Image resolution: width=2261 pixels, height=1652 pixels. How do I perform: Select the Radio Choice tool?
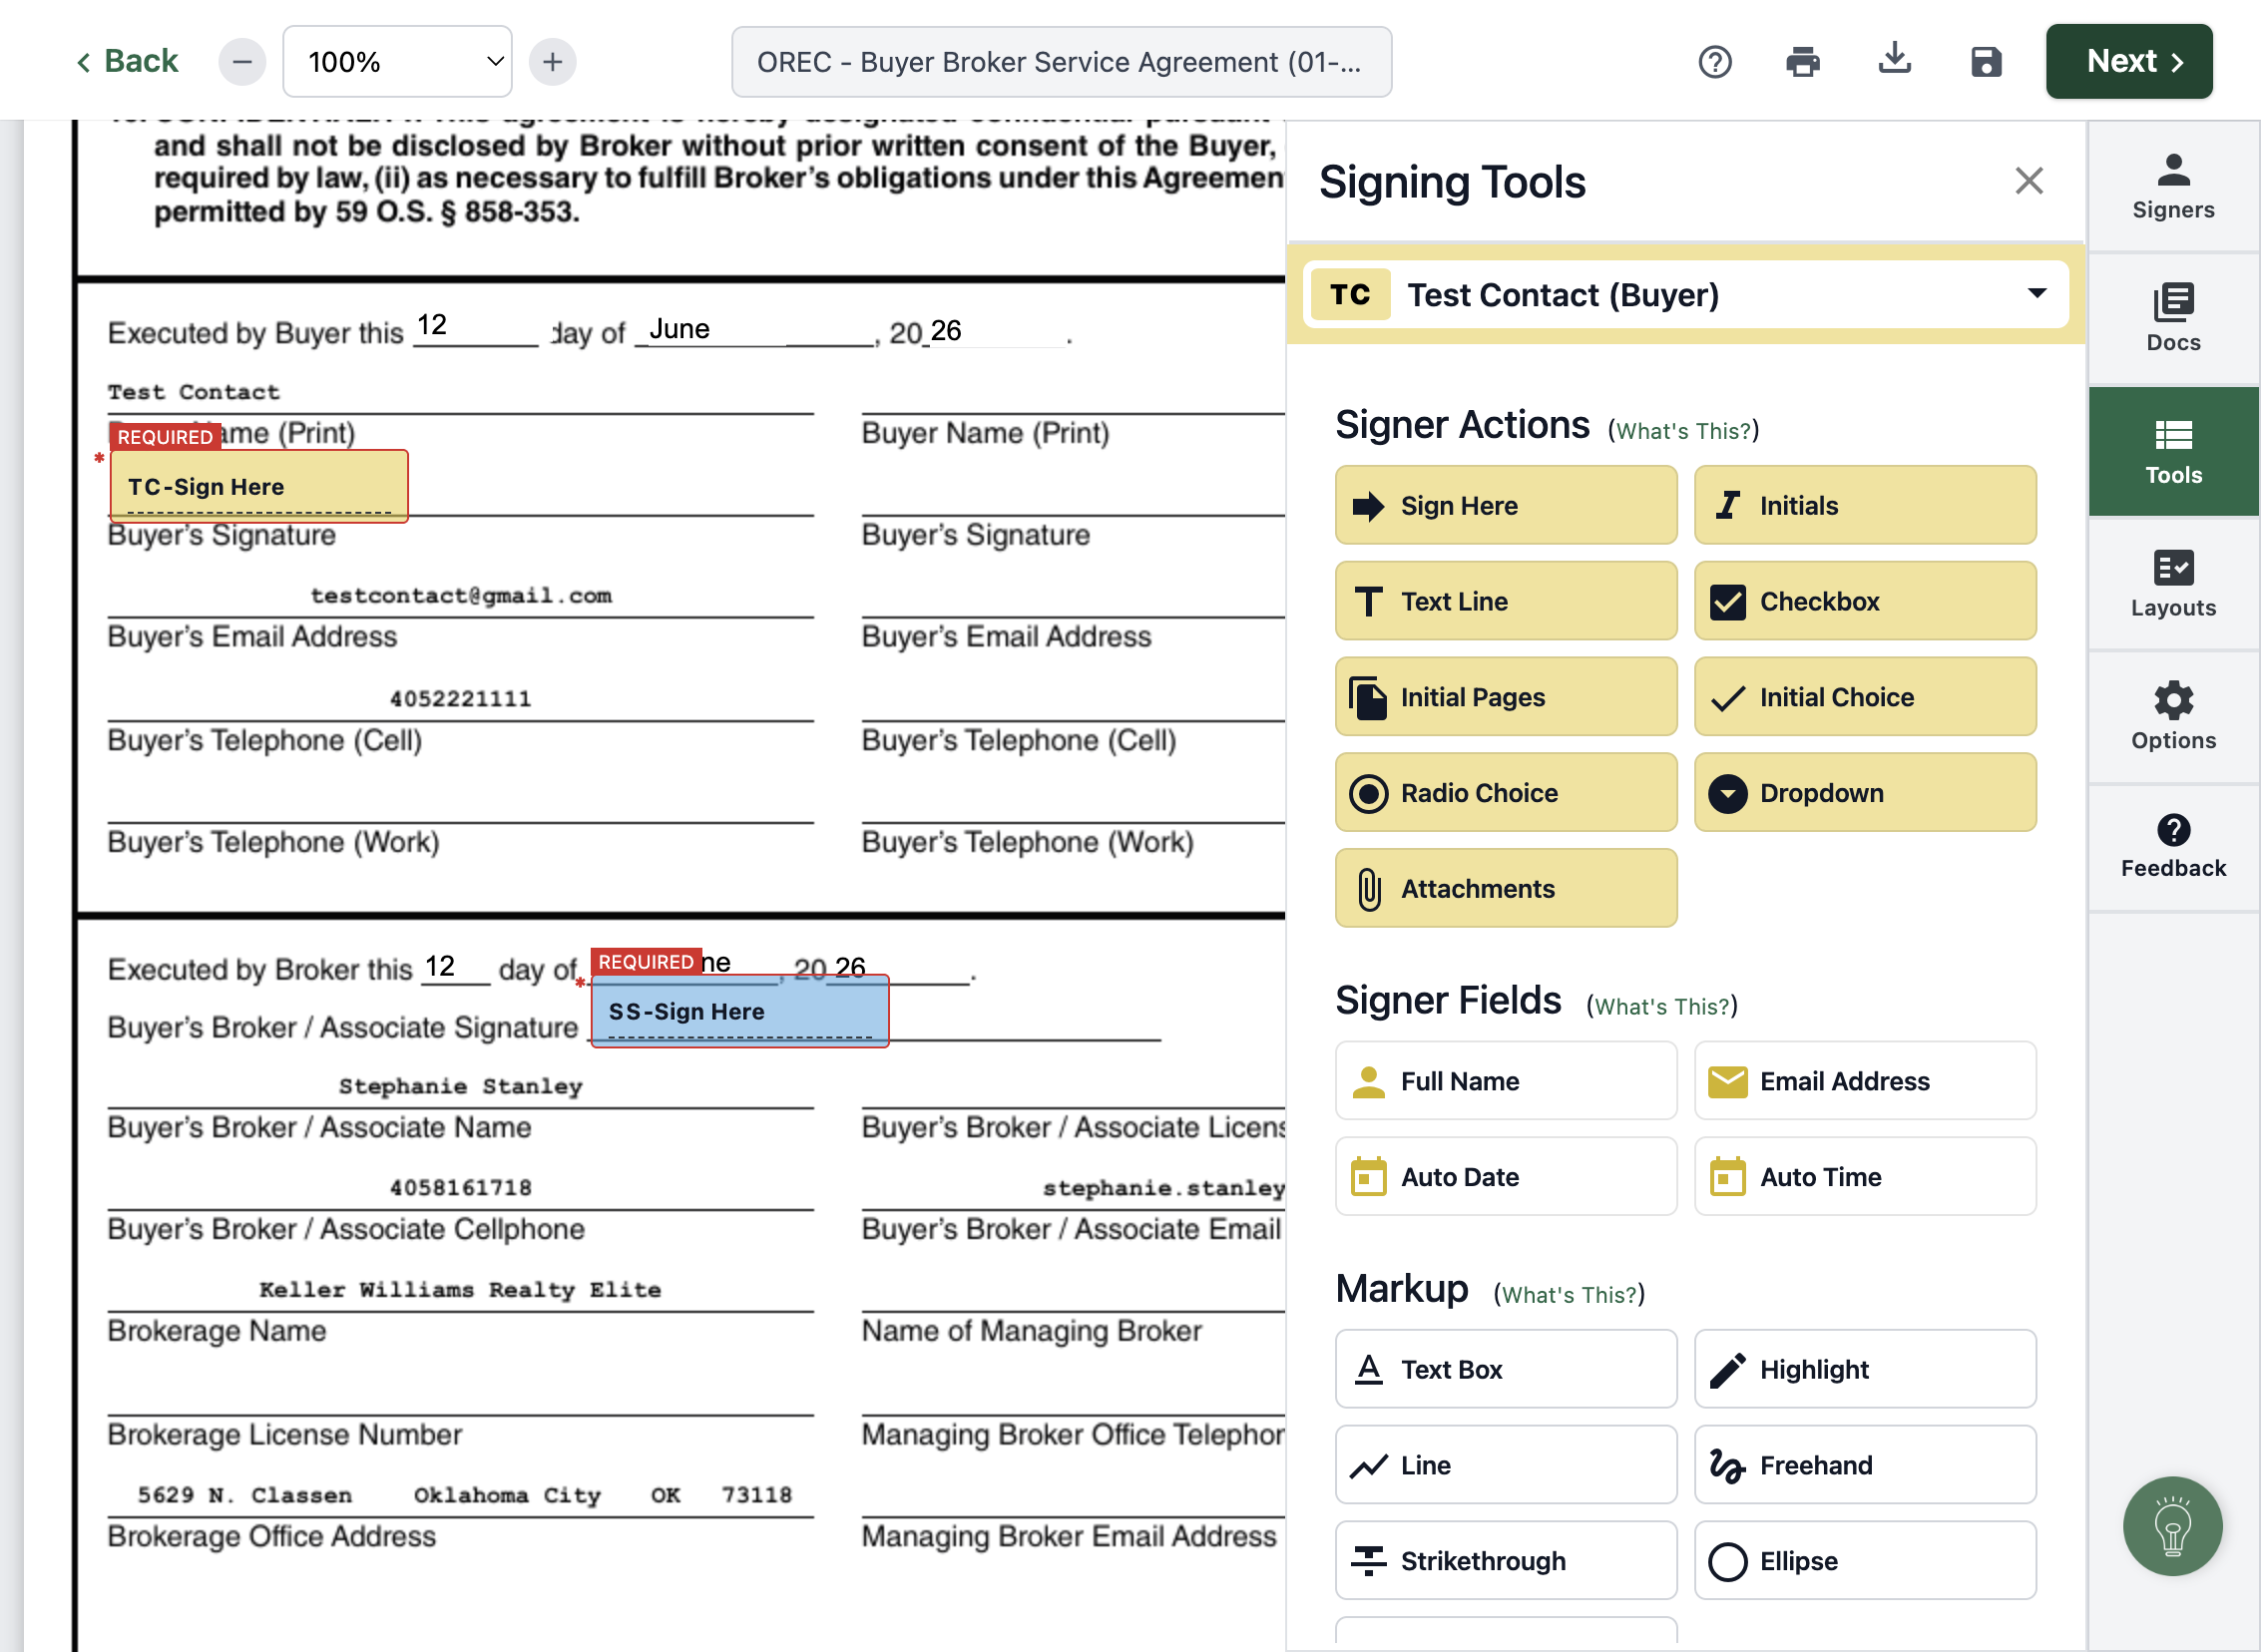[1506, 793]
